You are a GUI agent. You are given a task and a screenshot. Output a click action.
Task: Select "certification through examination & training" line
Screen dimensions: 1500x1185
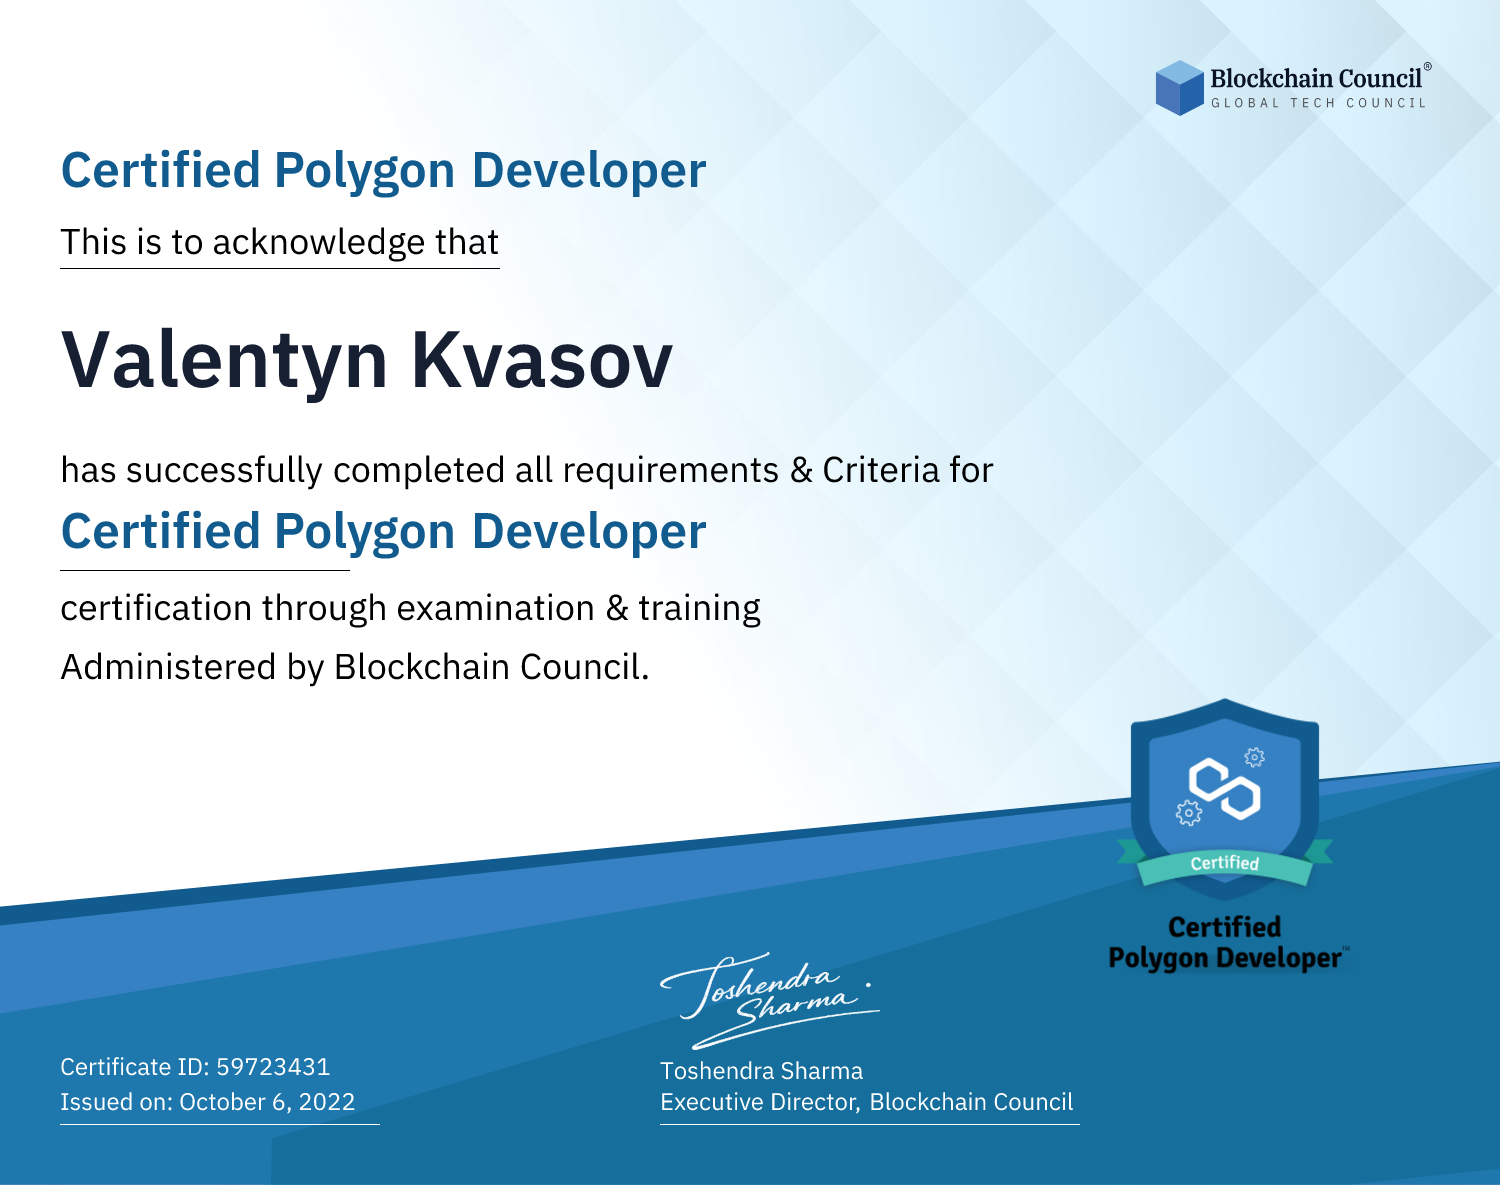click(411, 608)
